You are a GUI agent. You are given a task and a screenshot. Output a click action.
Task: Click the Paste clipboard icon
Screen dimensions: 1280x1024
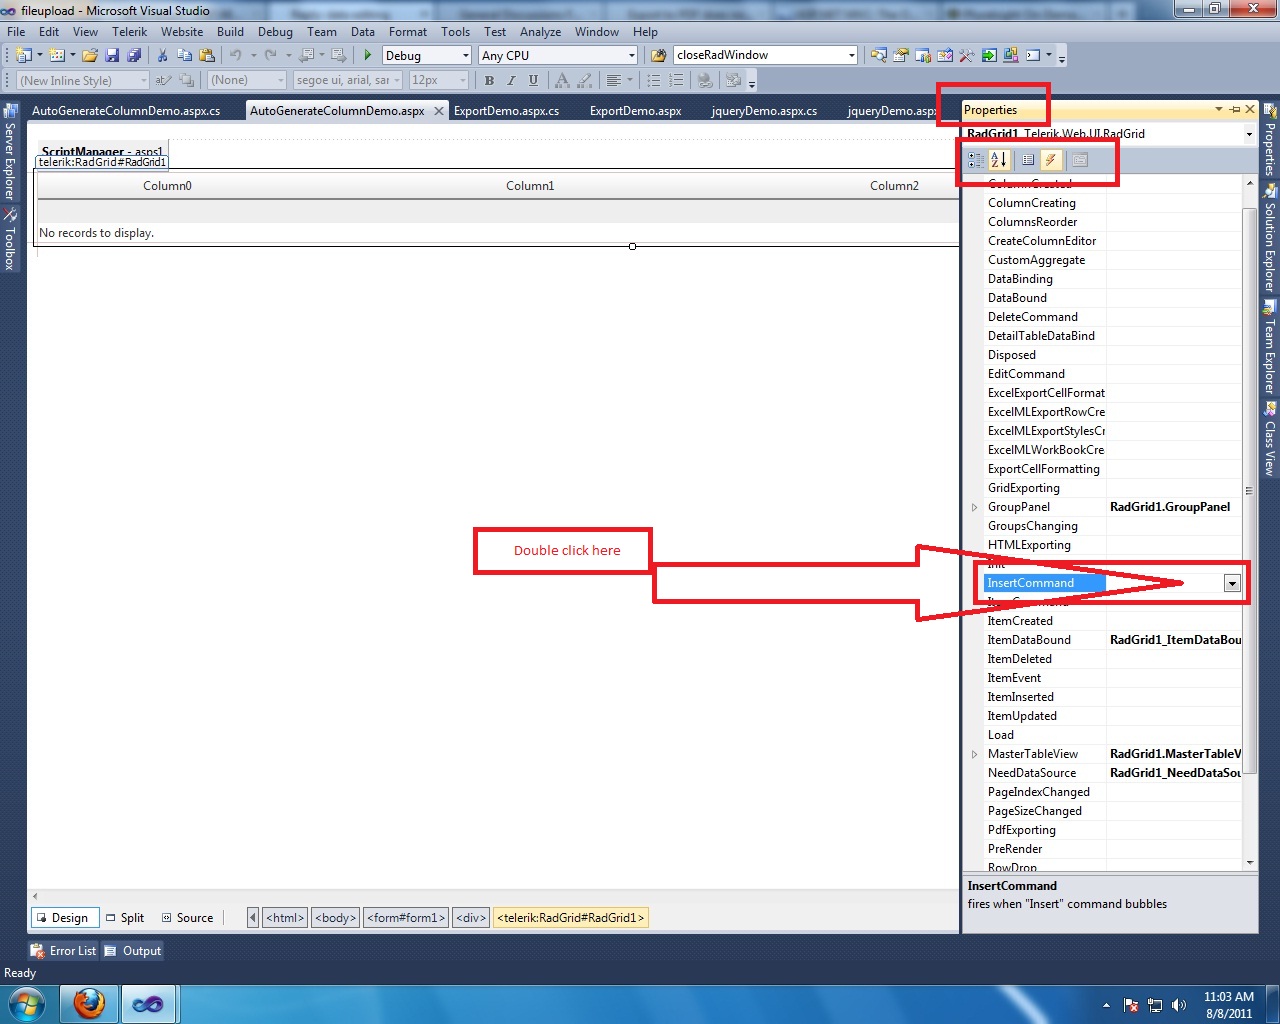point(207,55)
